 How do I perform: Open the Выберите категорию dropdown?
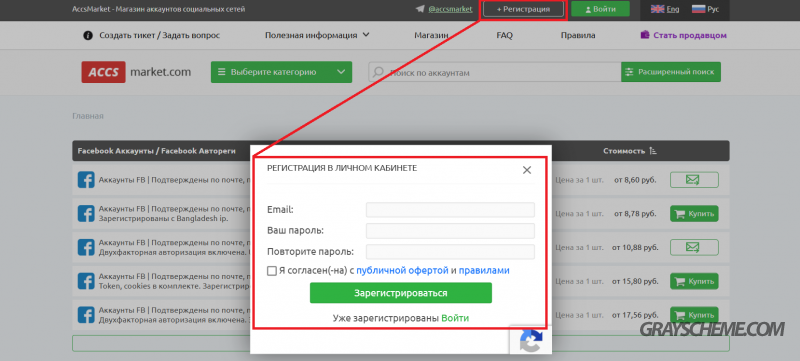pyautogui.click(x=281, y=72)
